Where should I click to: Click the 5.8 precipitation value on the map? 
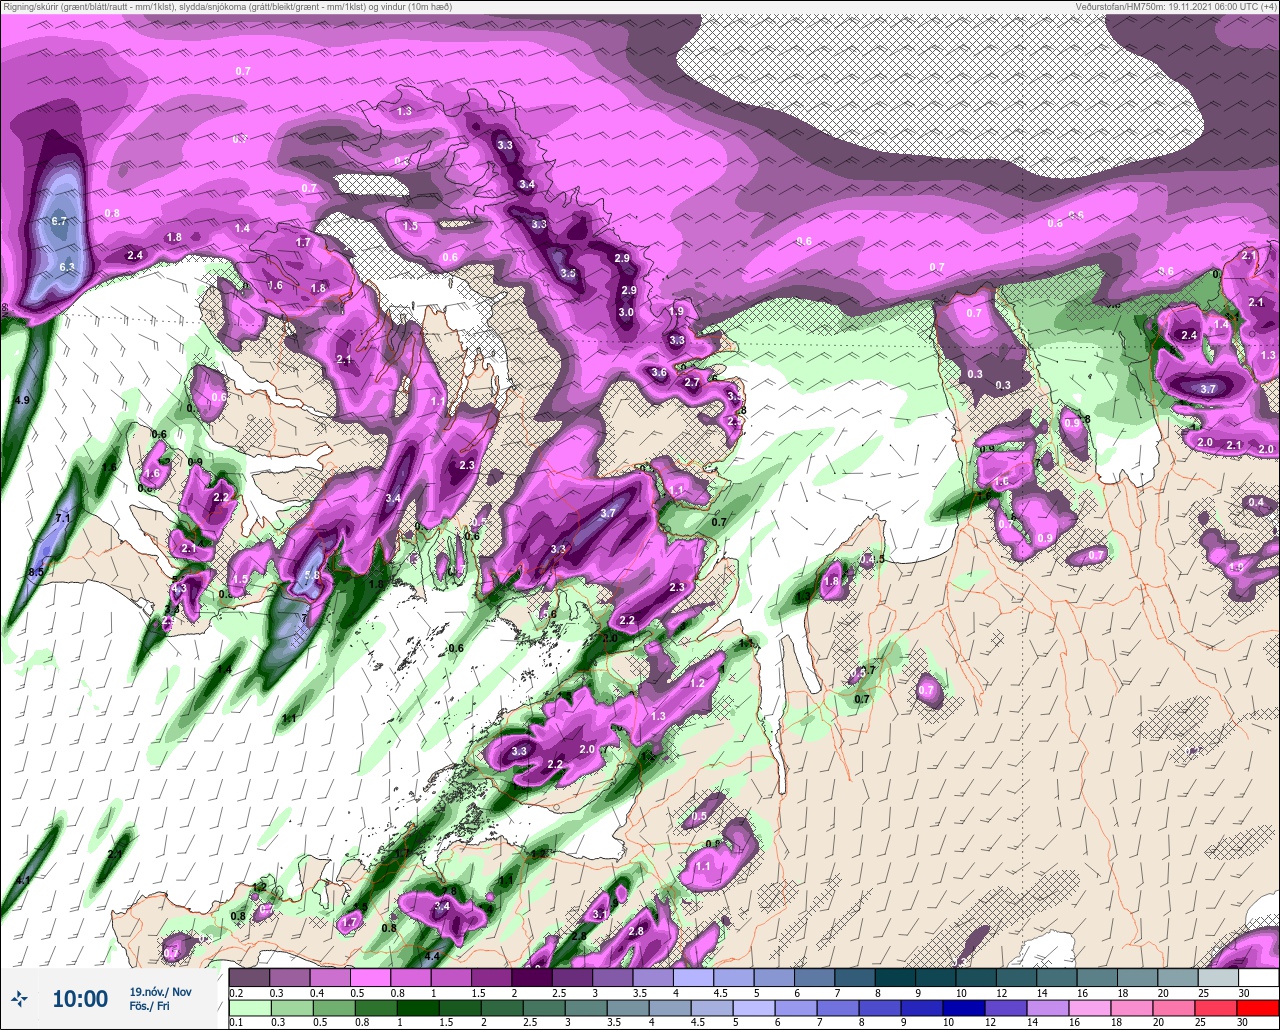[x=312, y=575]
